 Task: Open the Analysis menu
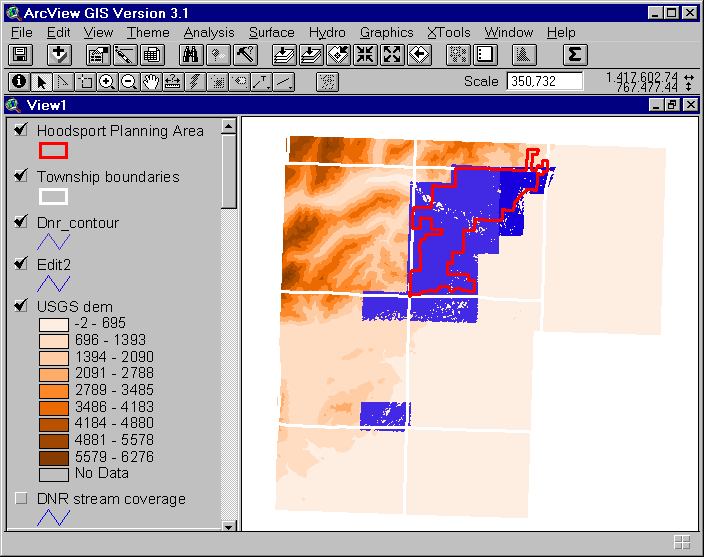pos(209,32)
